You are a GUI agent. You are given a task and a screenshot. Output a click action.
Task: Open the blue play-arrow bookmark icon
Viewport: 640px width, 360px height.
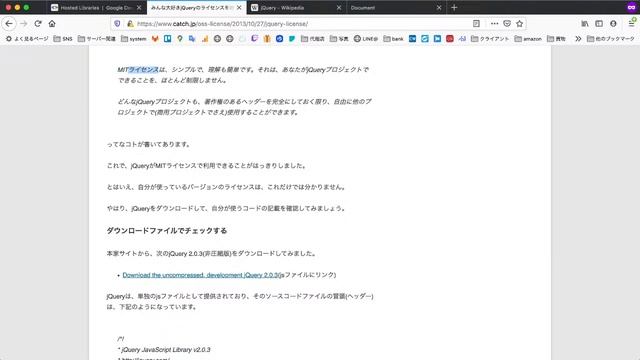point(437,39)
